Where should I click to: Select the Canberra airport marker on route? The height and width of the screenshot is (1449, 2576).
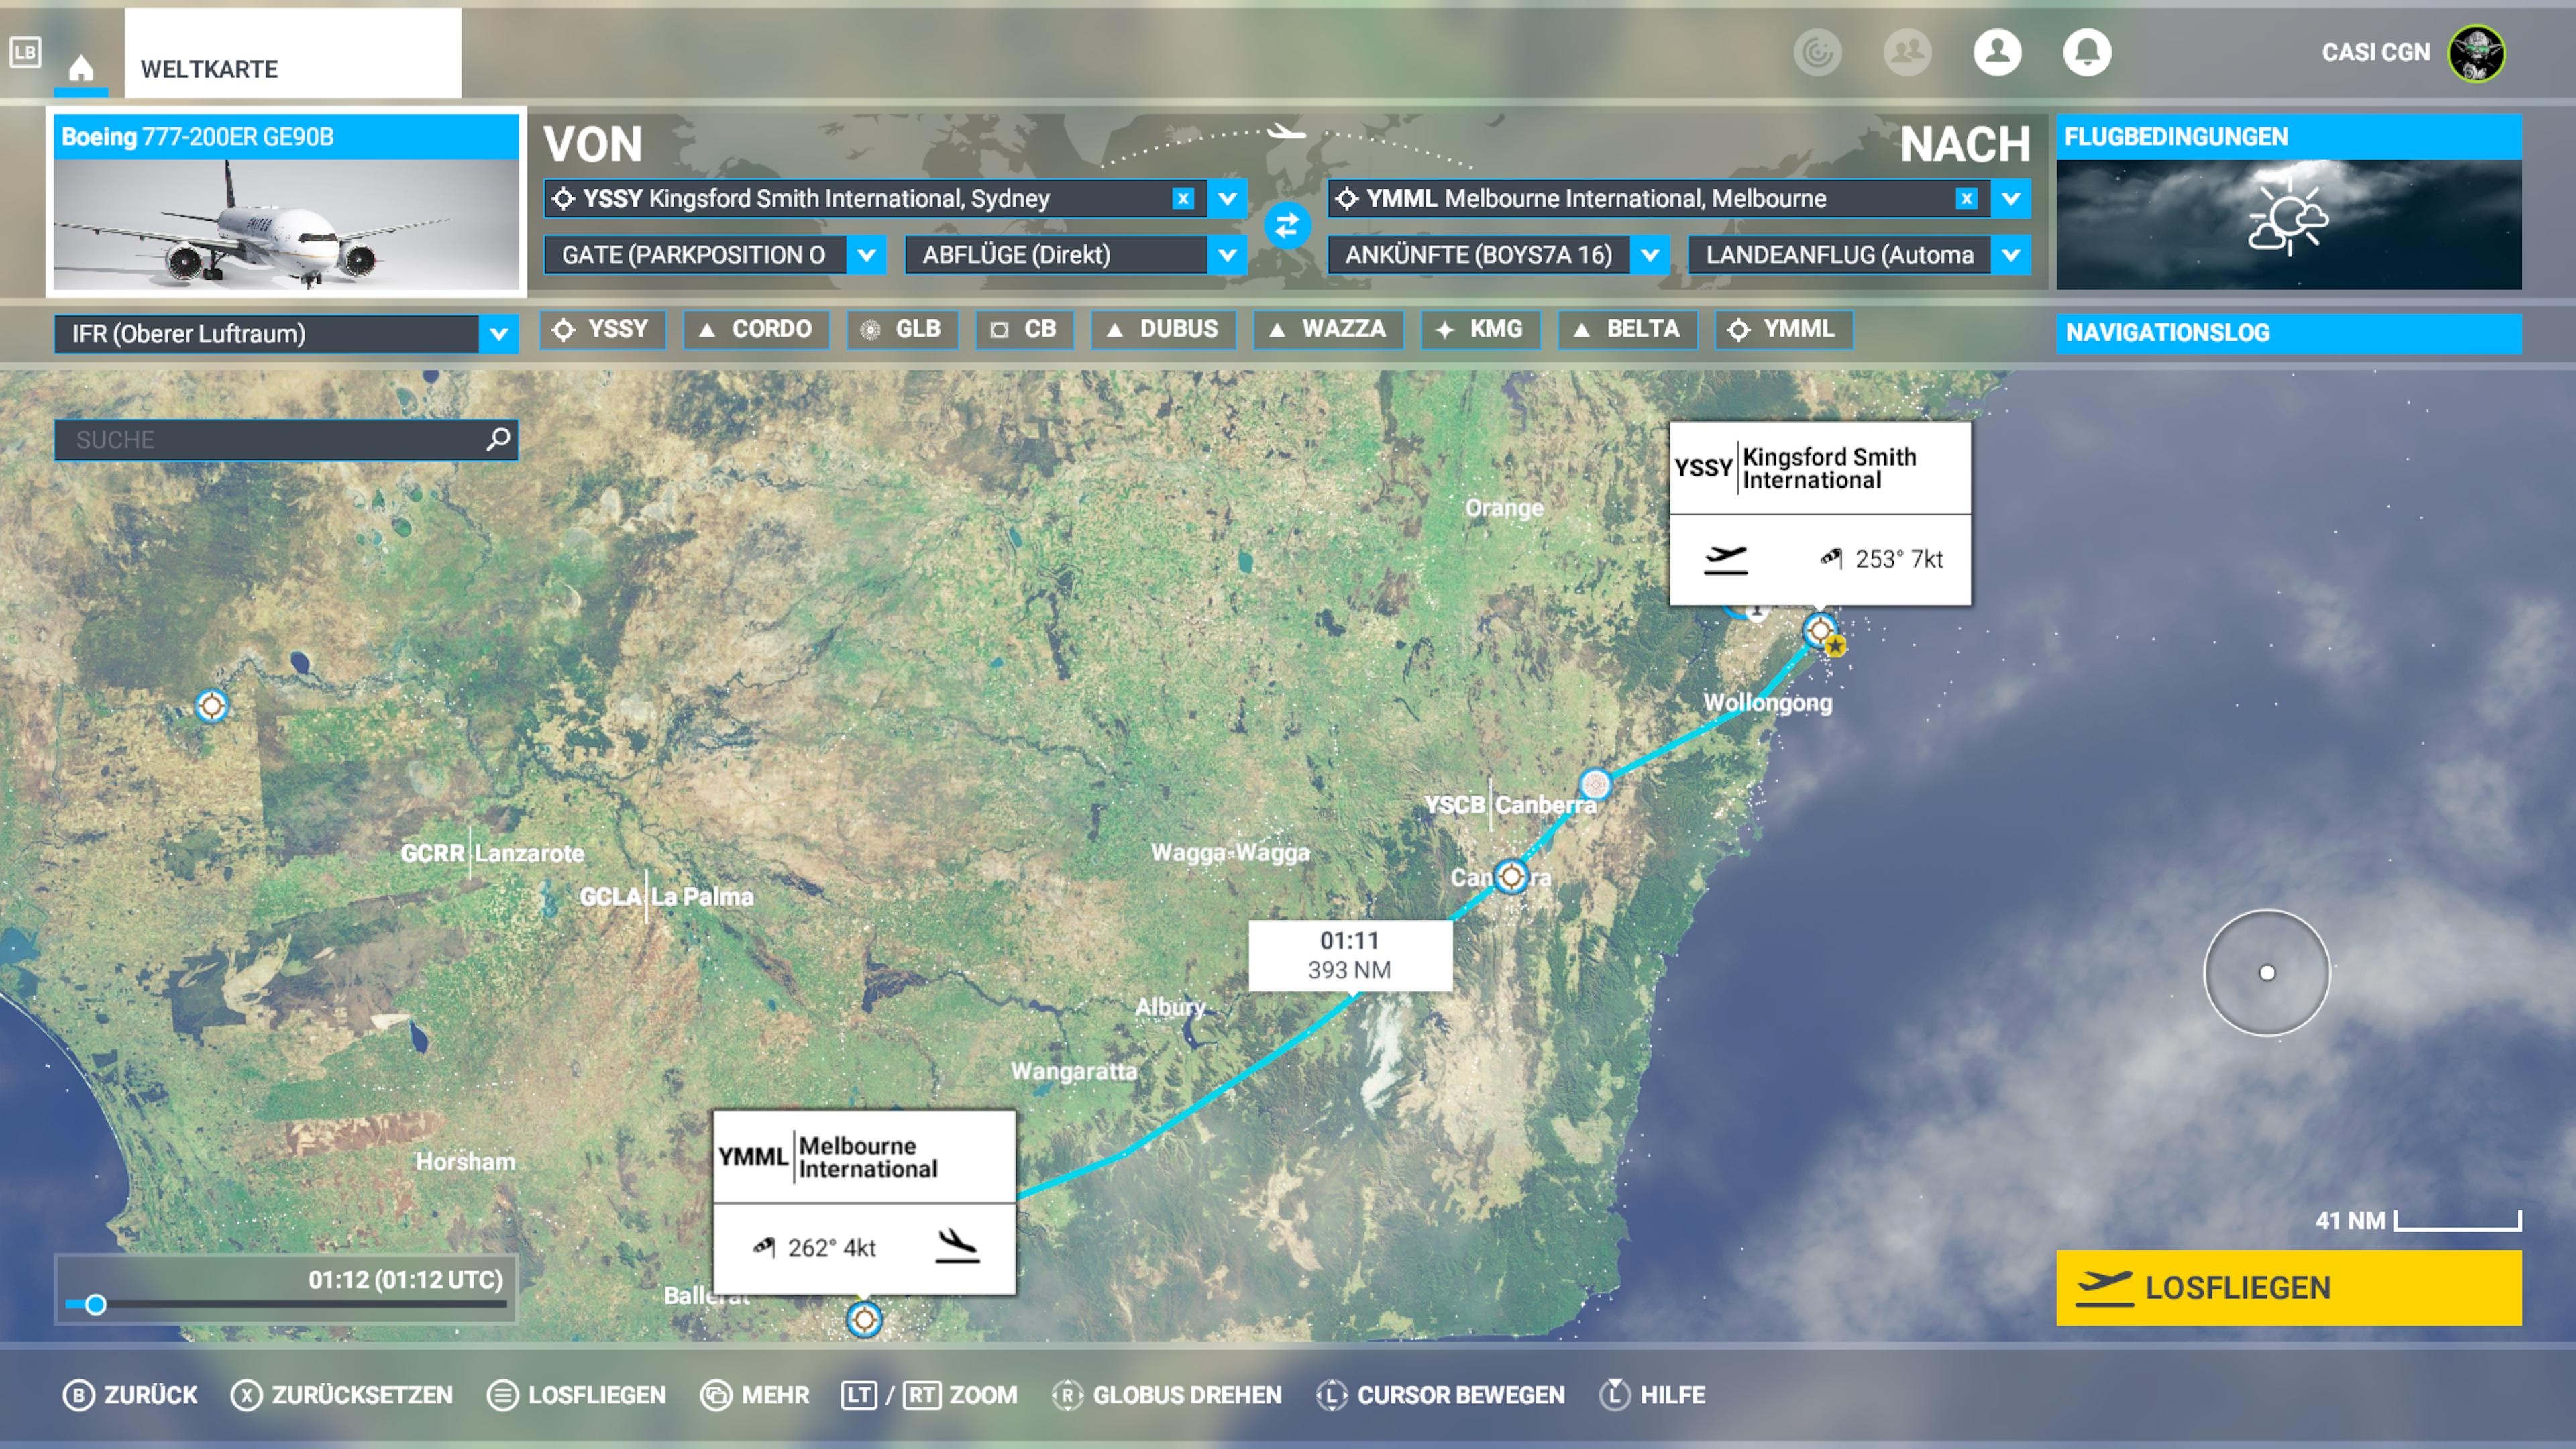[x=1510, y=876]
